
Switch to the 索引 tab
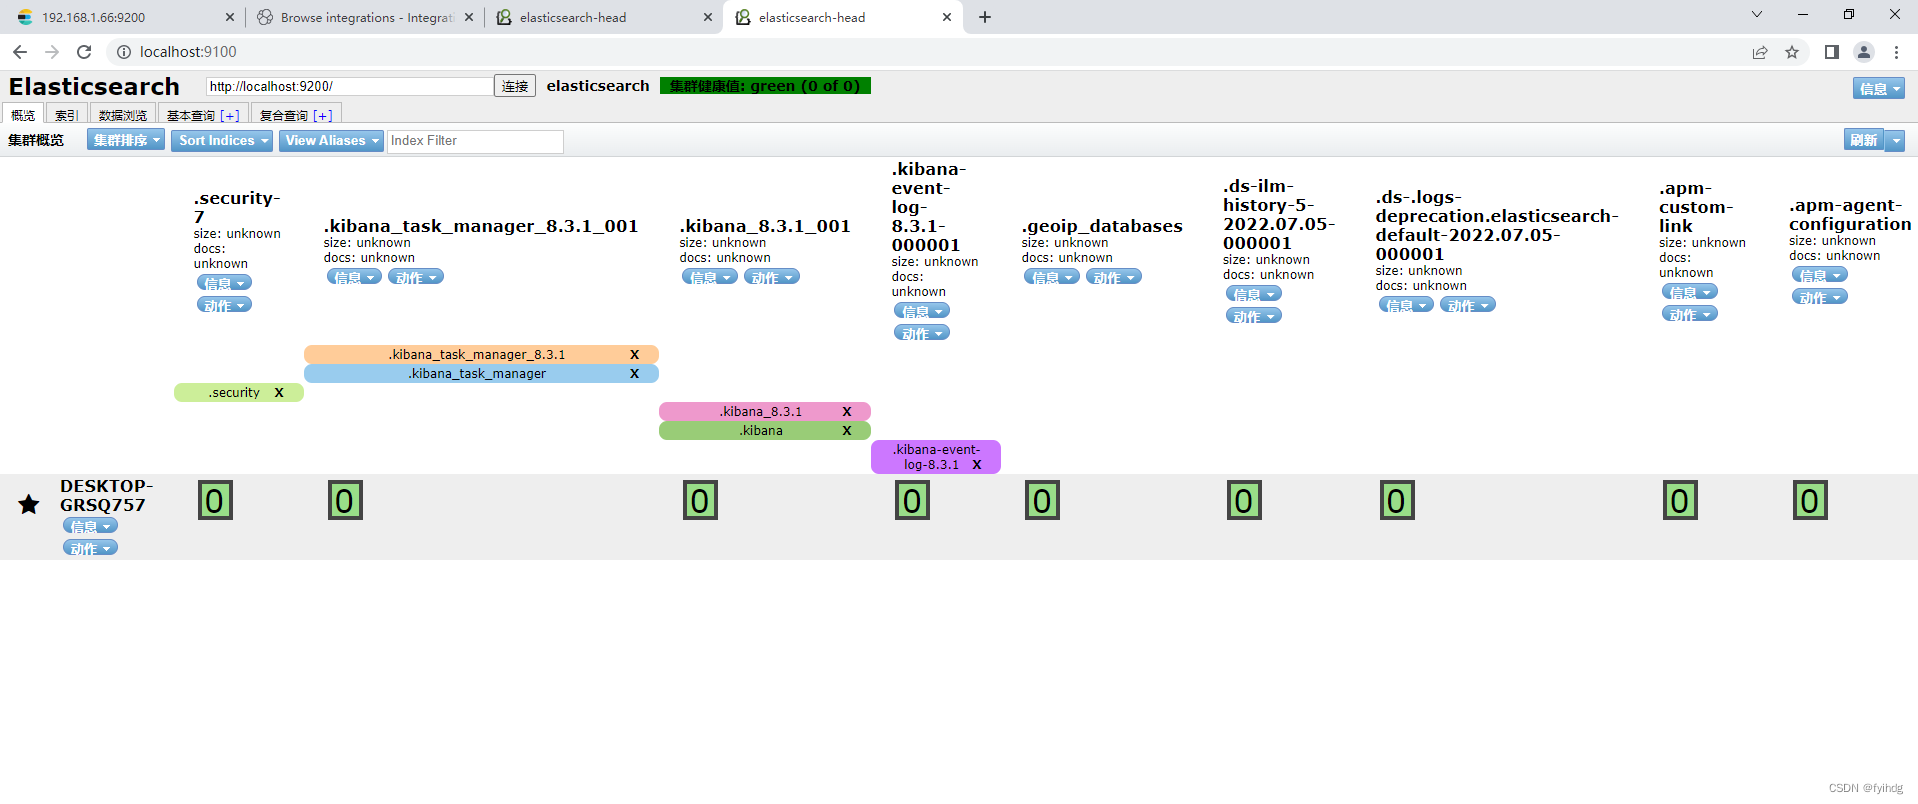[x=67, y=115]
